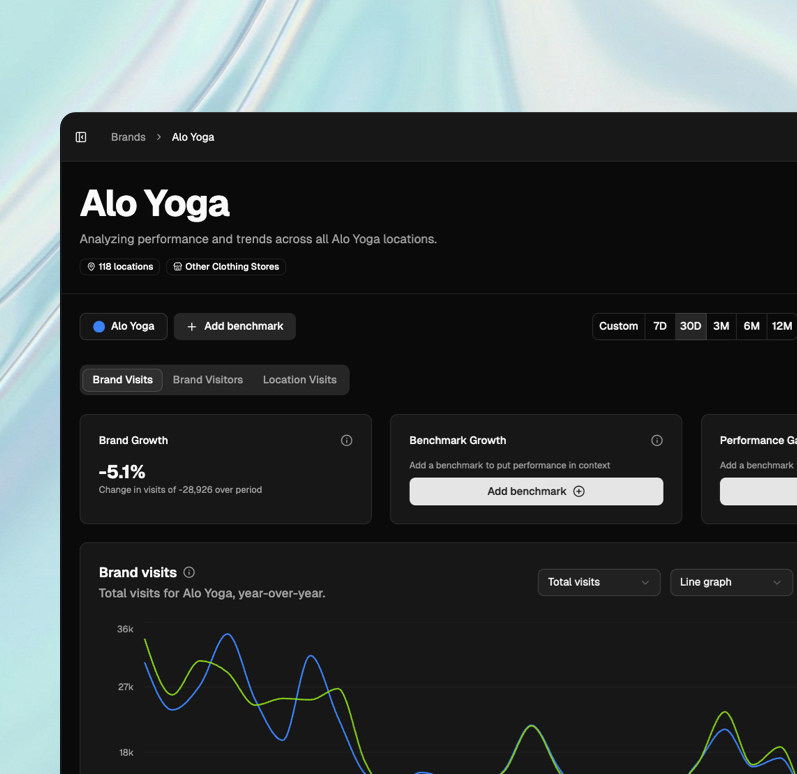Switch to the Location Visits tab
The image size is (797, 774).
pyautogui.click(x=299, y=380)
